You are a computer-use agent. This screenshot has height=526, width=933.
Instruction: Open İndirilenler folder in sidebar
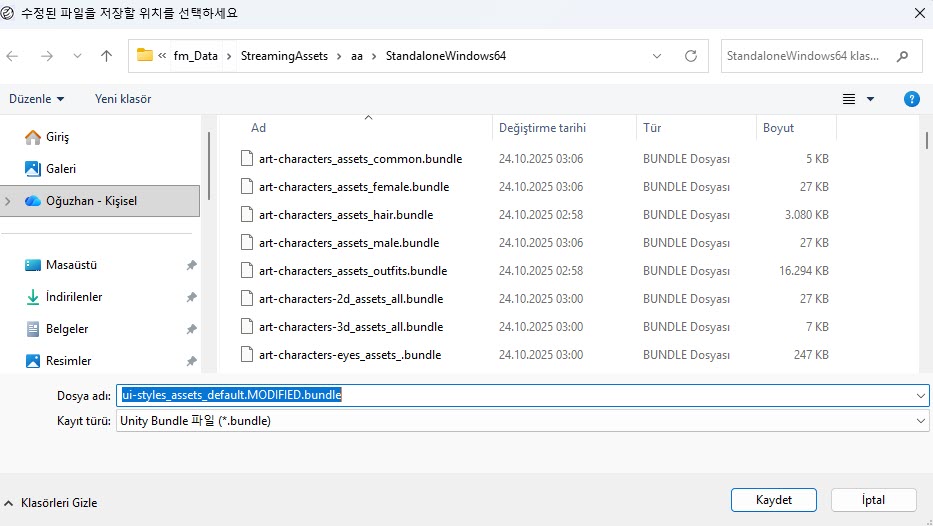coord(73,297)
